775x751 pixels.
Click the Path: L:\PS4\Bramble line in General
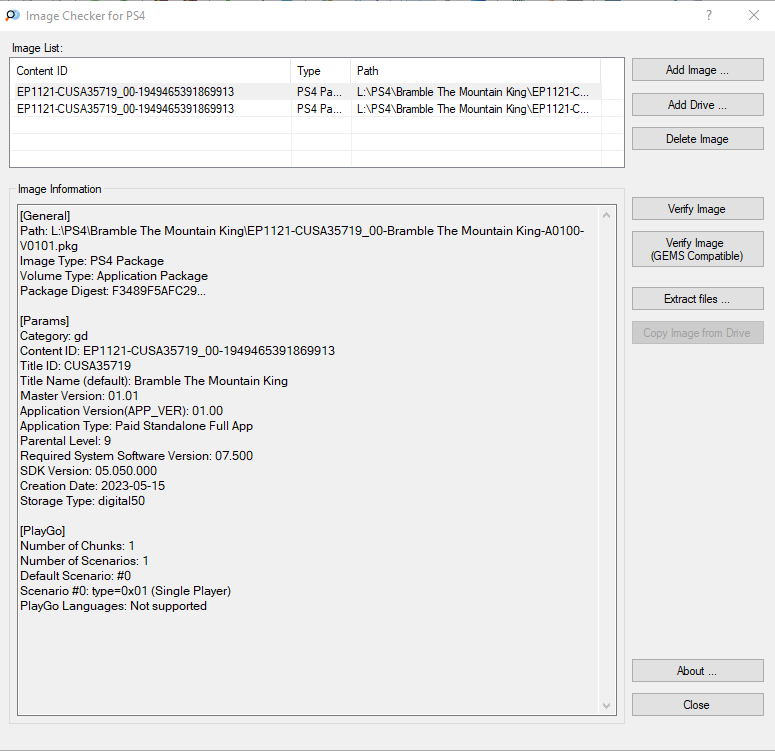(x=302, y=238)
